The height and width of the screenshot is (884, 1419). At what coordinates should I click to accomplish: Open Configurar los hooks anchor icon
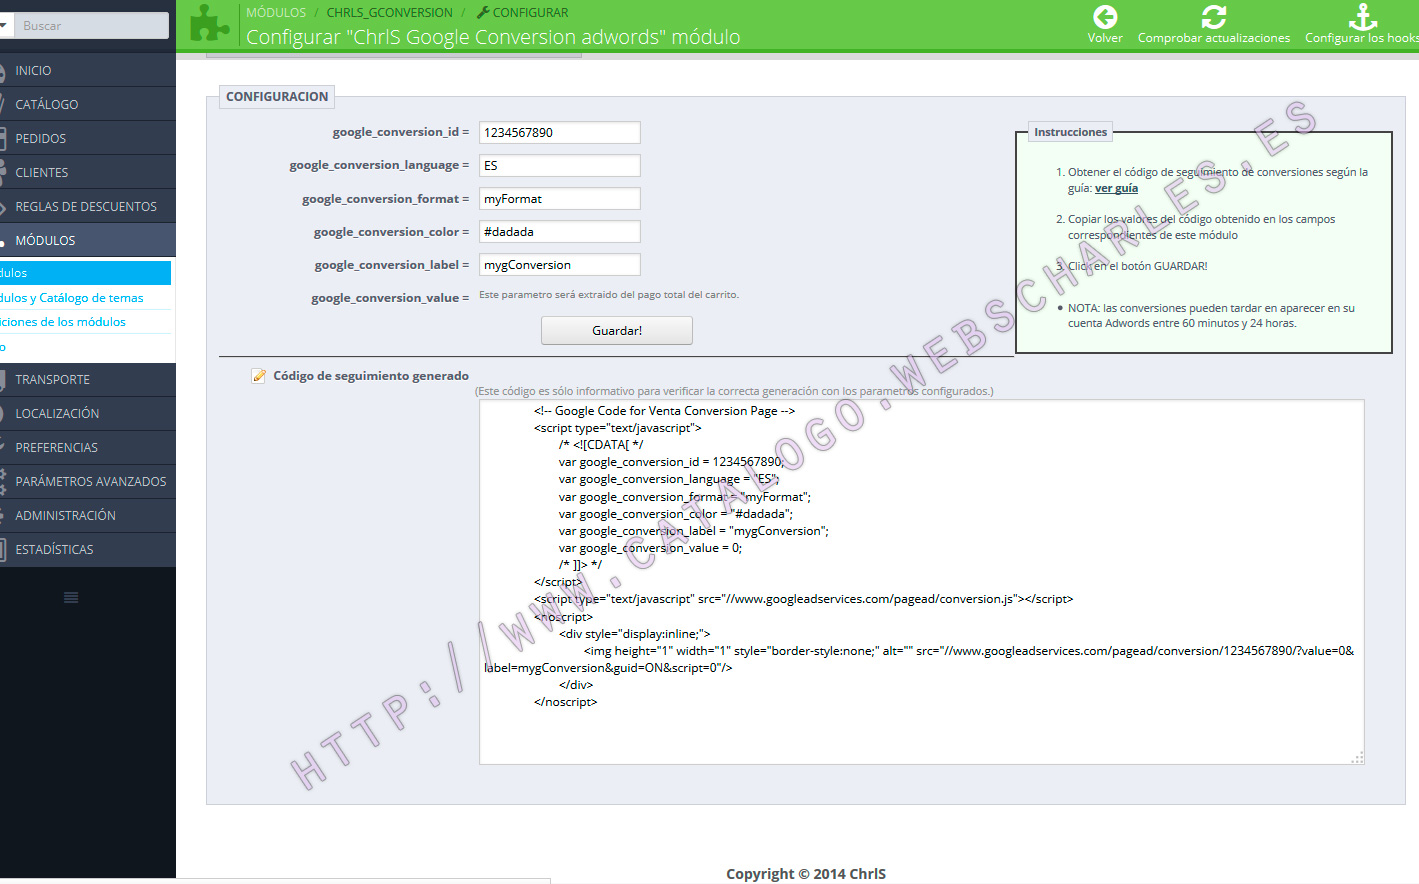tap(1363, 17)
